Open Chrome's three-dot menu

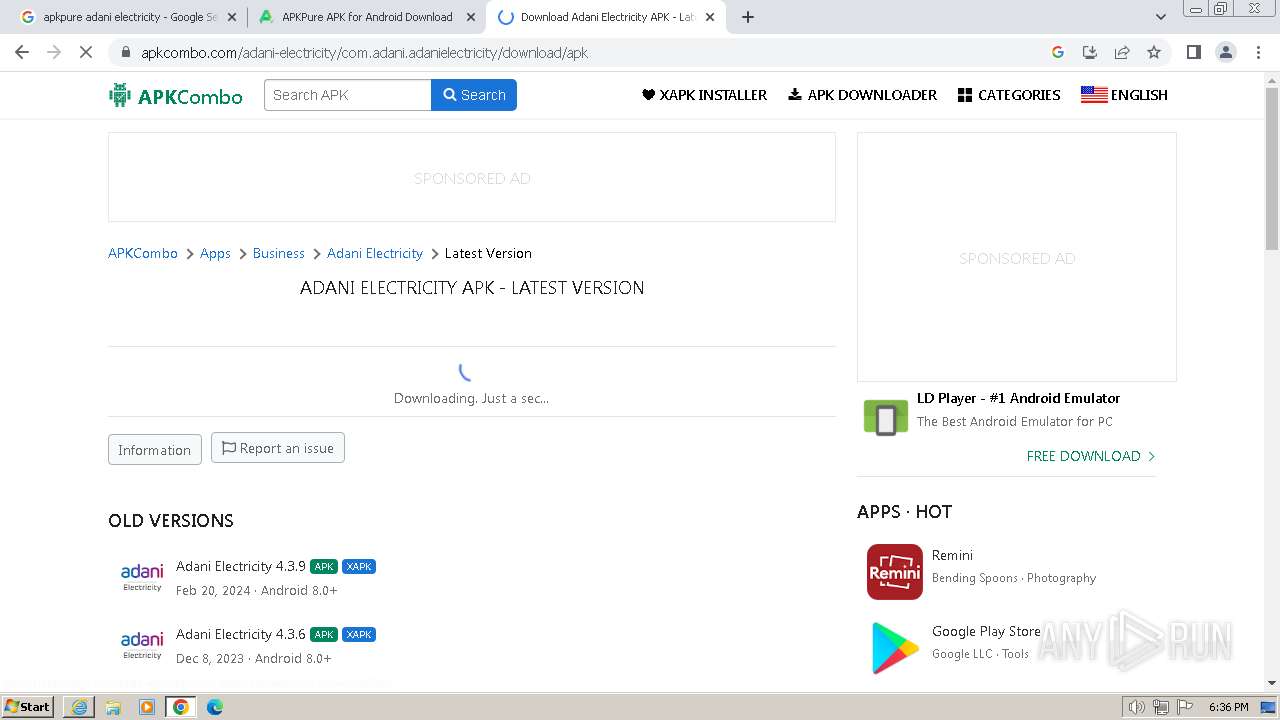pos(1258,52)
